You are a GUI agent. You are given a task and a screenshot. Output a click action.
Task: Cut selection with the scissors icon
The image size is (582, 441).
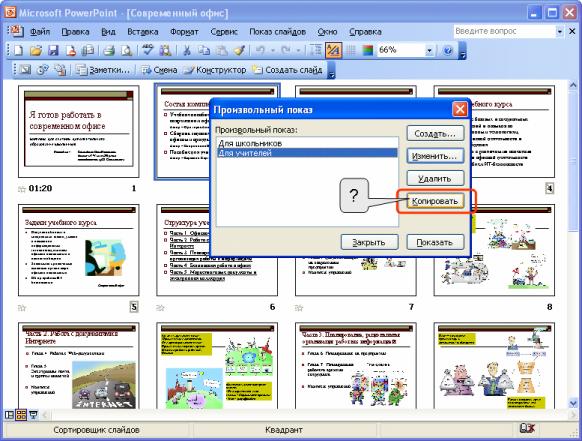(187, 50)
